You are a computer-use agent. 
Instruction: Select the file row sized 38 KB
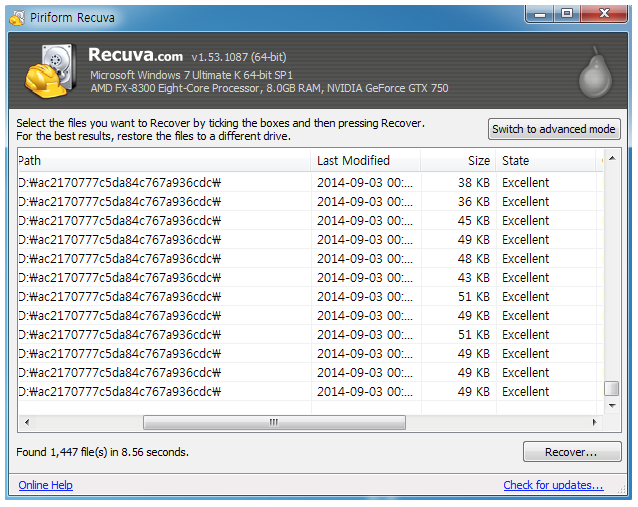tap(310, 182)
